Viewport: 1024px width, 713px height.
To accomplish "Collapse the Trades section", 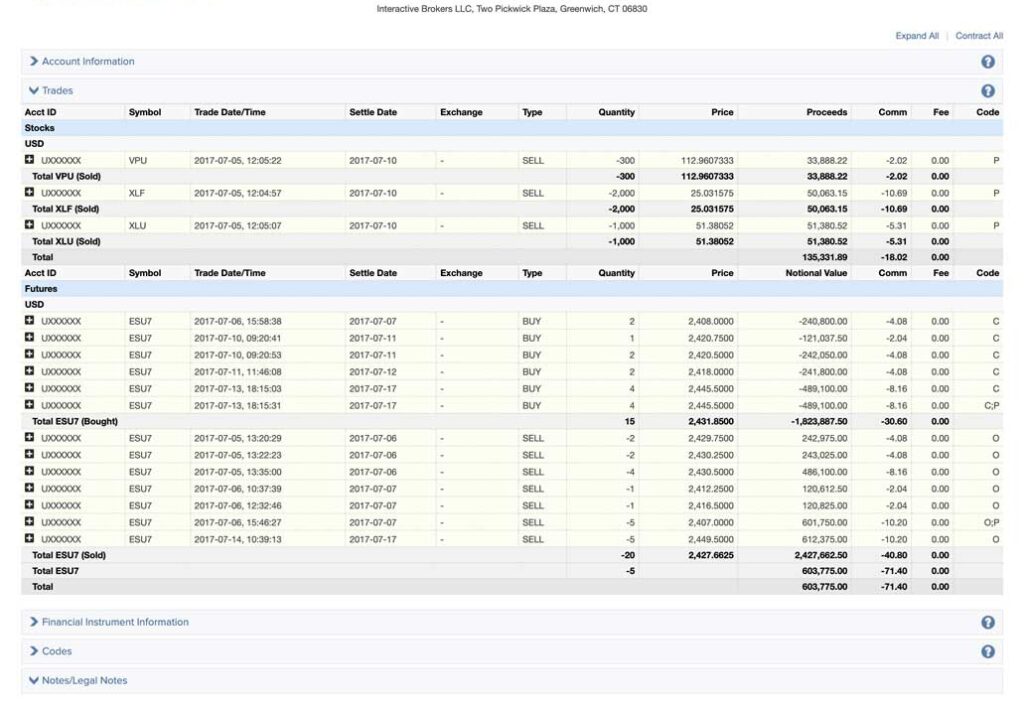I will [56, 91].
